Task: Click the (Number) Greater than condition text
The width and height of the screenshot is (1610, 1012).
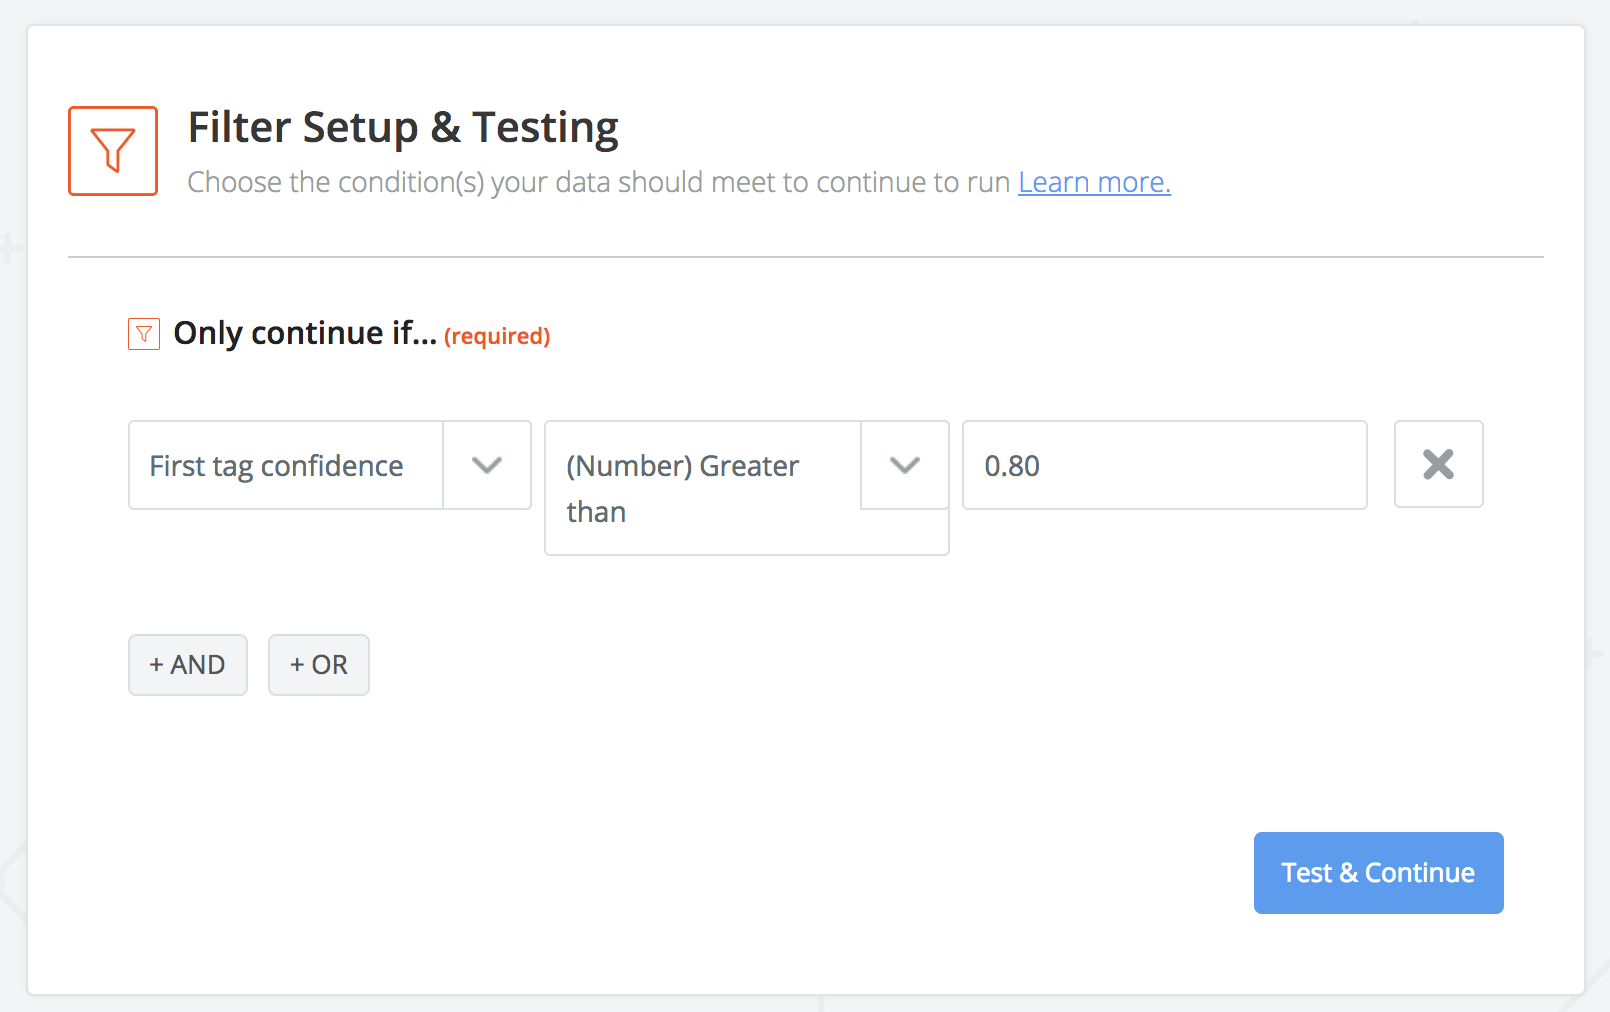Action: coord(682,466)
